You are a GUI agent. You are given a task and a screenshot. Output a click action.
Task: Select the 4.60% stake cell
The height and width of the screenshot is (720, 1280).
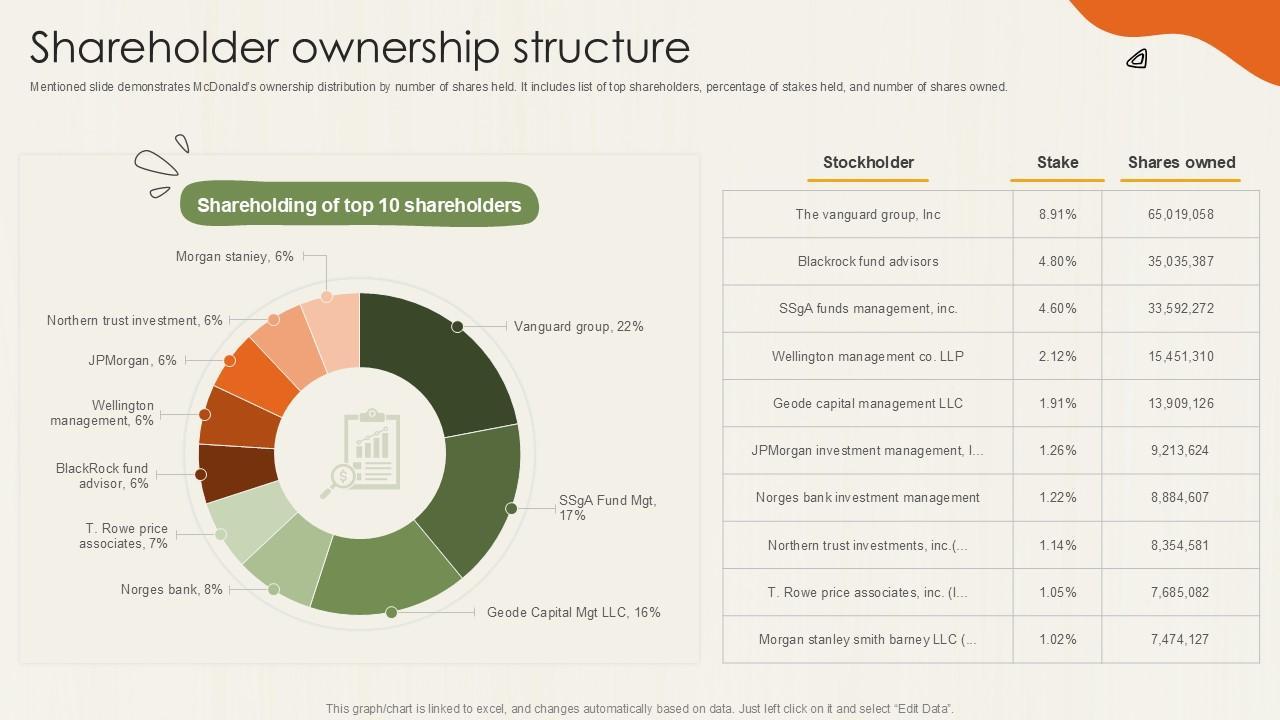[x=1057, y=308]
